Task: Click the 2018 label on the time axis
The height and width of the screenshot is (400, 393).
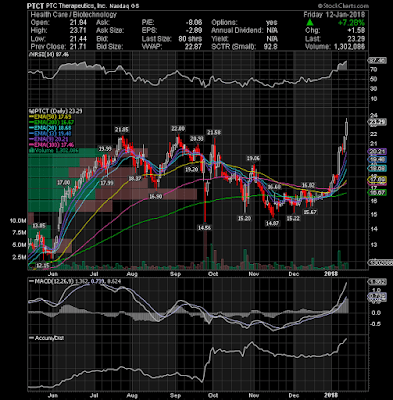Action: (x=331, y=274)
